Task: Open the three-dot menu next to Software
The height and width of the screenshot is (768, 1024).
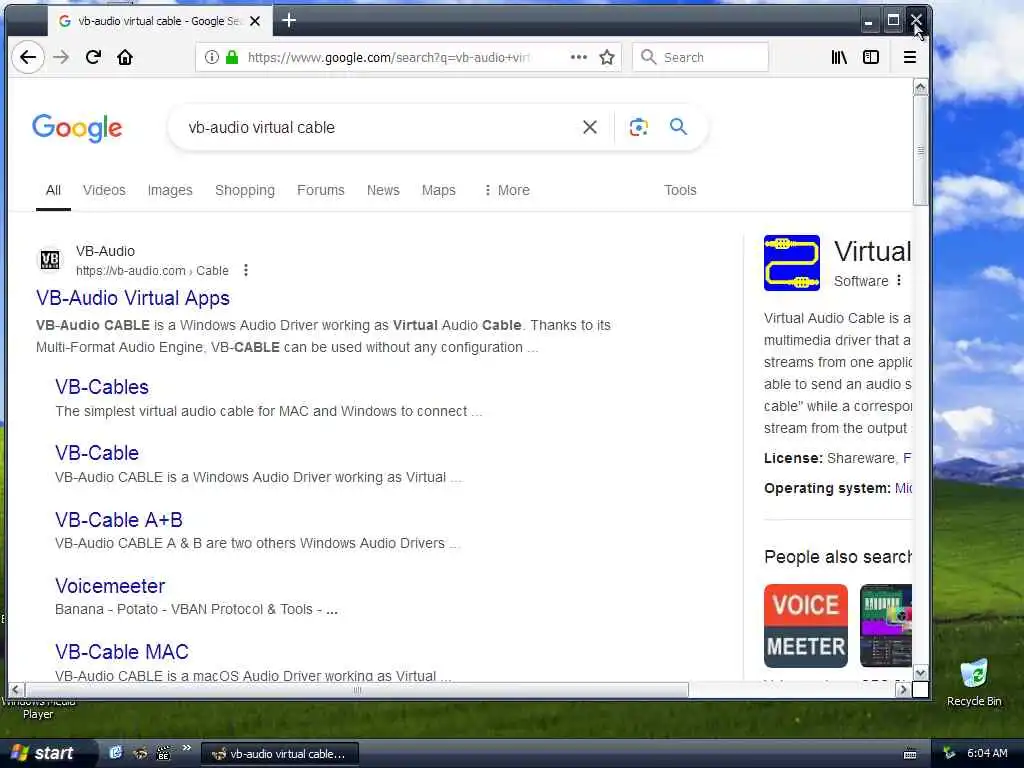Action: pos(899,280)
